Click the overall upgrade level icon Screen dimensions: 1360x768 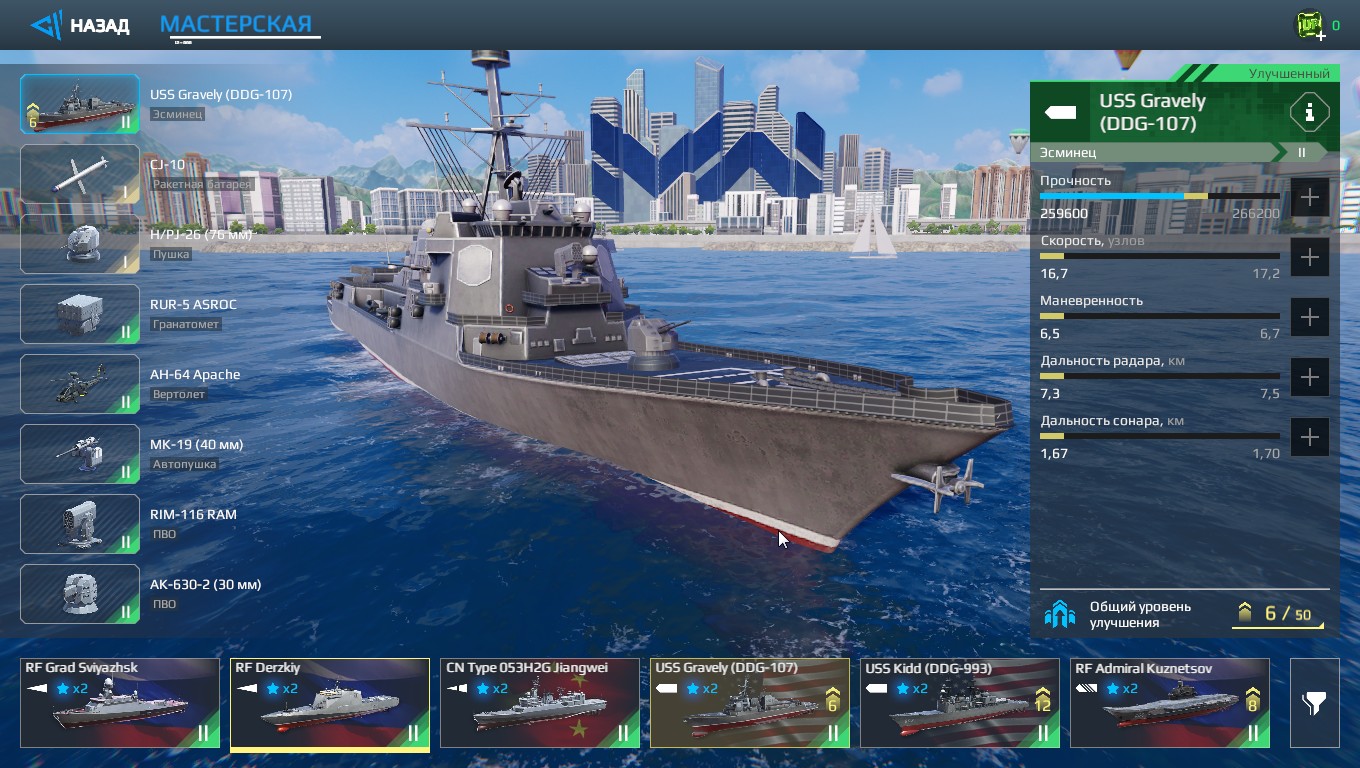tap(1060, 614)
